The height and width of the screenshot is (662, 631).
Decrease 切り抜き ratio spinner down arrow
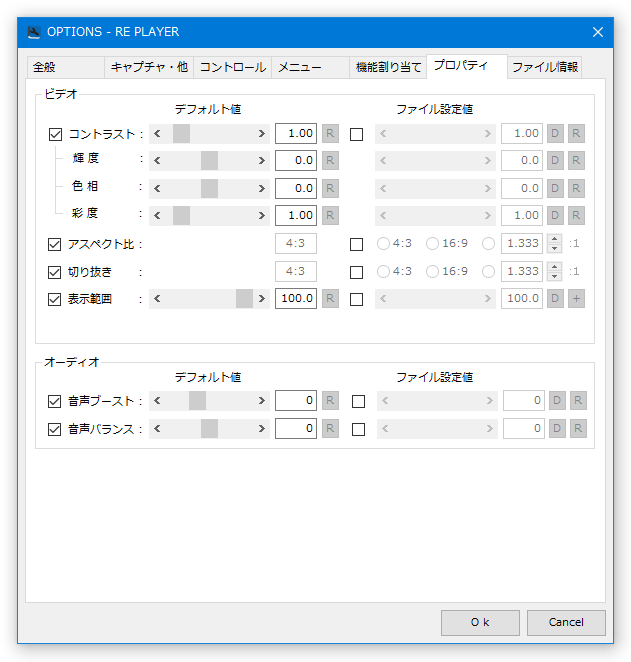554,276
